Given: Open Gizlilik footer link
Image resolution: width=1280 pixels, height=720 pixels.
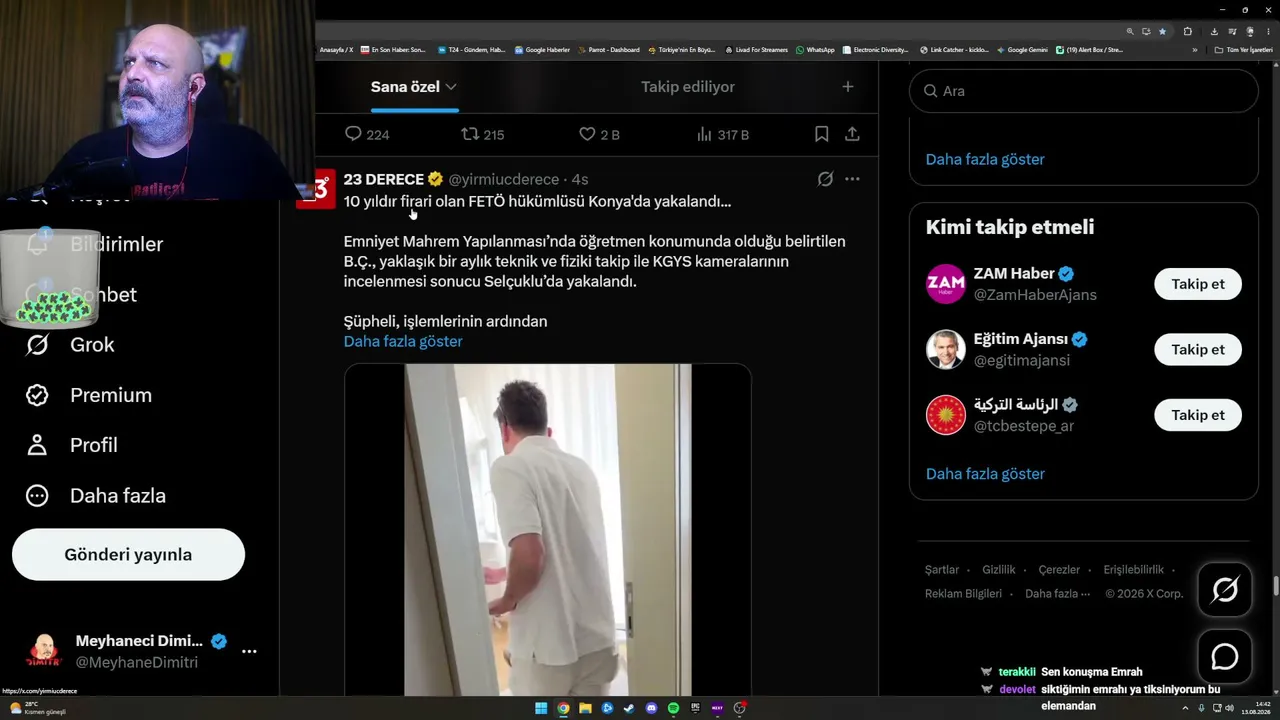Looking at the screenshot, I should (x=999, y=570).
